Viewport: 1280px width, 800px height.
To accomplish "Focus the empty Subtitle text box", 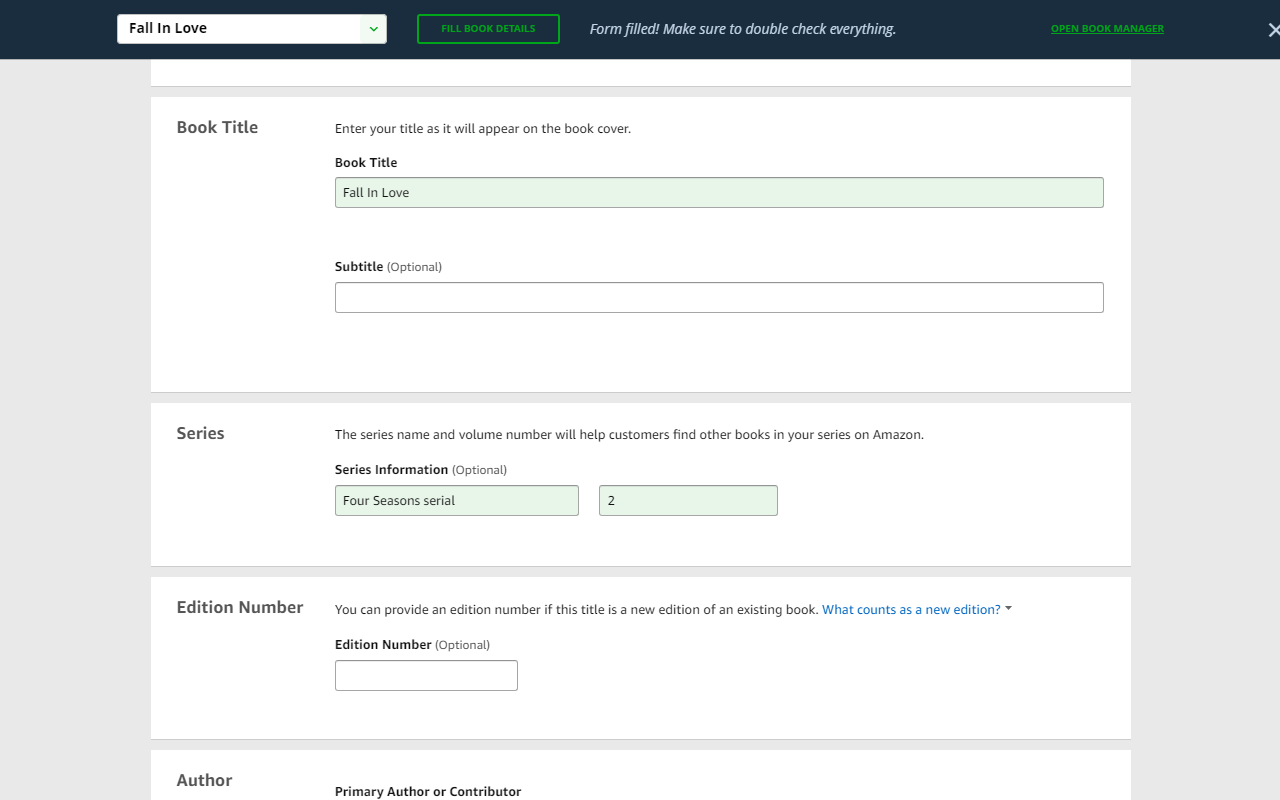I will tap(719, 298).
